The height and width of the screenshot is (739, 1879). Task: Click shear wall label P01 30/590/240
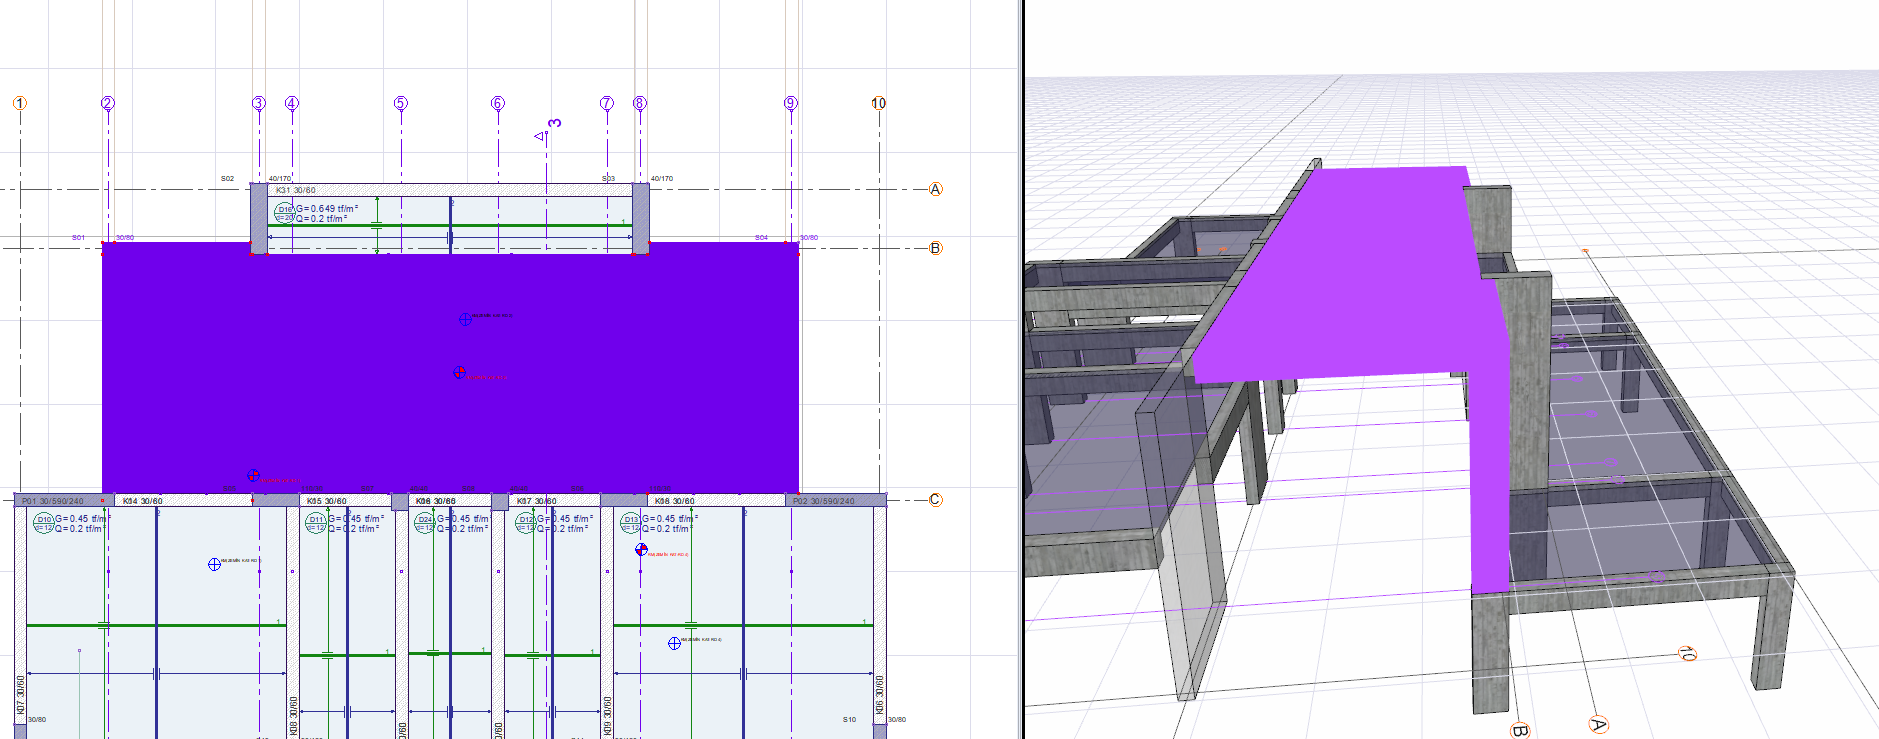click(53, 501)
